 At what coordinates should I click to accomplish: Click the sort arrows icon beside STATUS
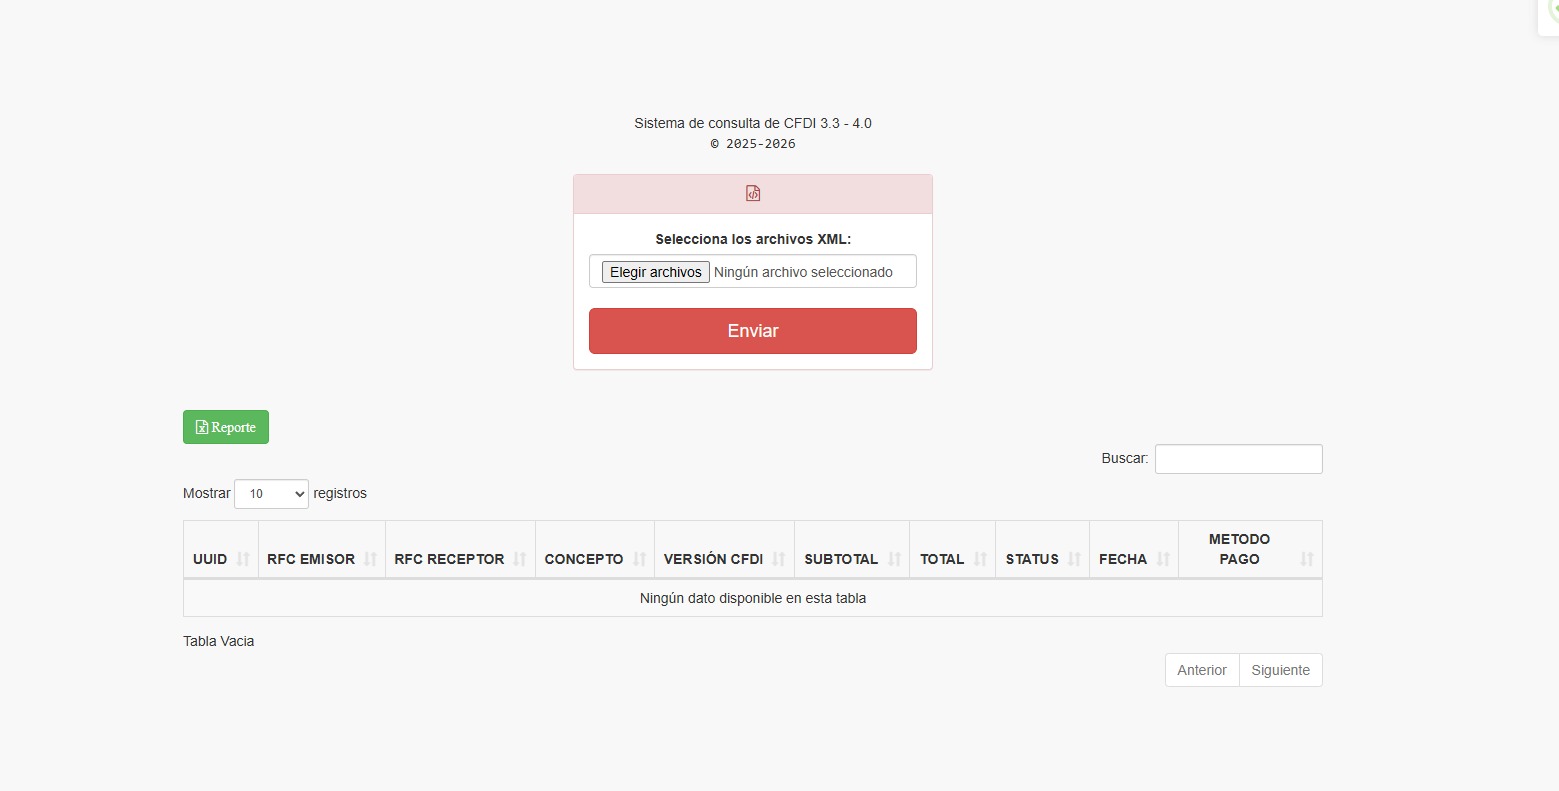pos(1074,559)
